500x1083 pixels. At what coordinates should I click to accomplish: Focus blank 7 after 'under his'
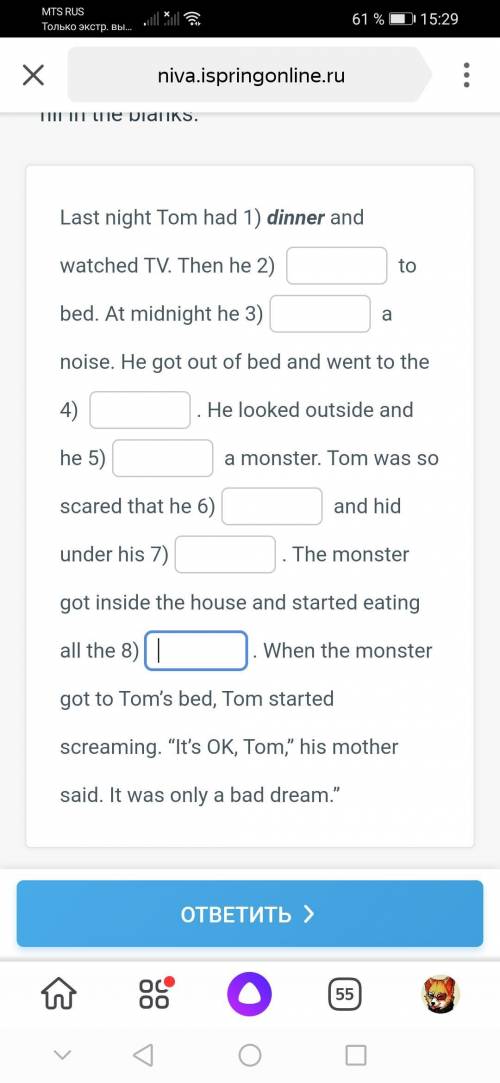(225, 554)
